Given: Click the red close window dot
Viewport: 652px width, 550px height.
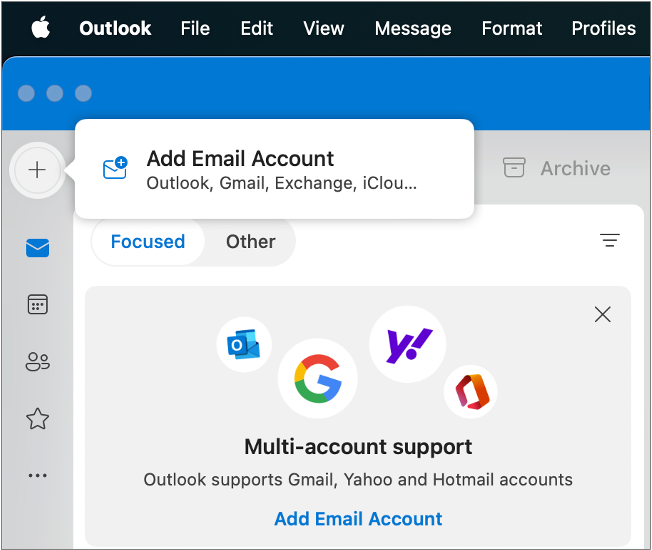Looking at the screenshot, I should [x=26, y=93].
